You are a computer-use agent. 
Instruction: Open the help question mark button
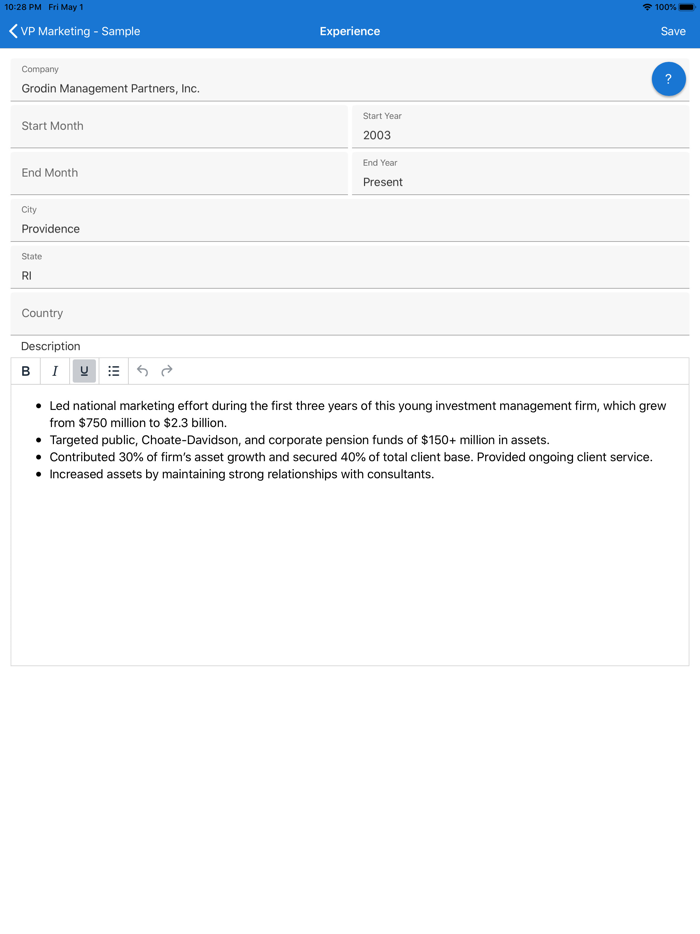click(x=668, y=78)
